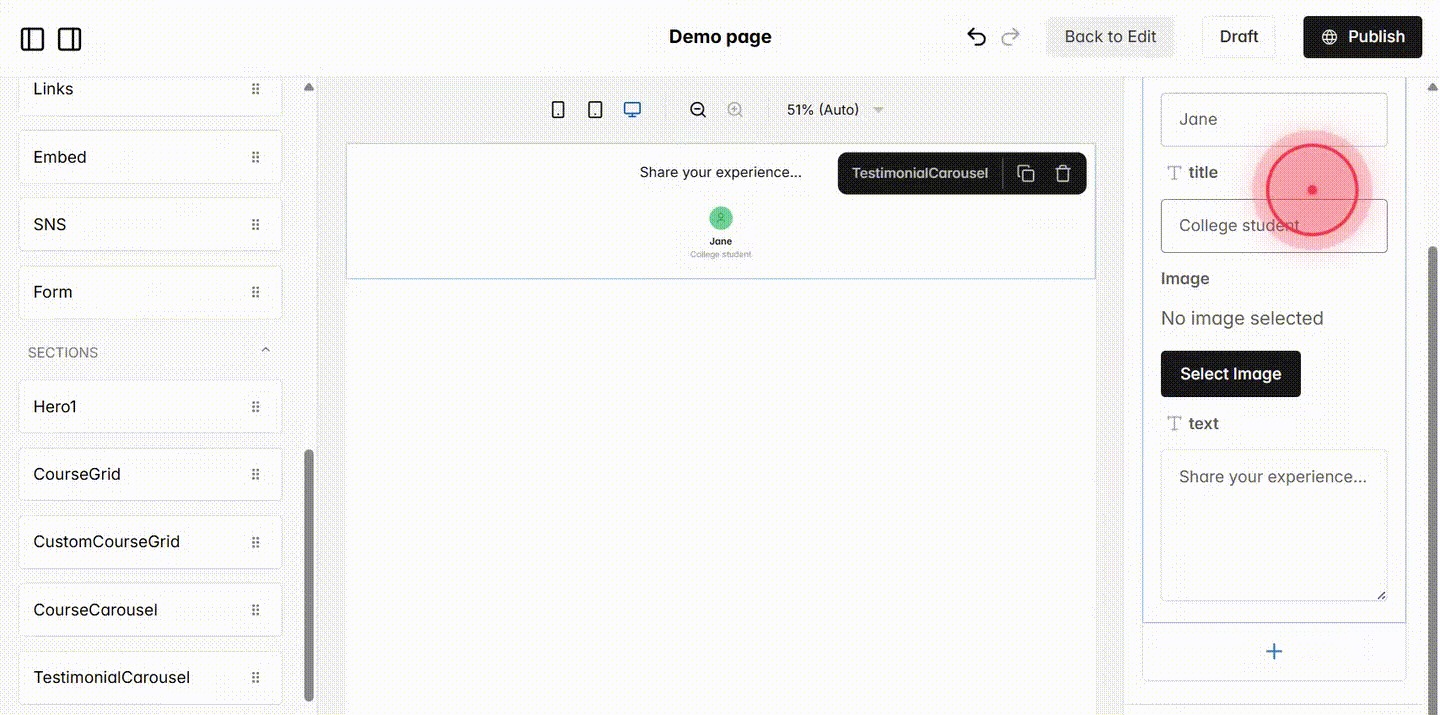
Task: Grab the drag handle next to Embed
Action: click(256, 157)
